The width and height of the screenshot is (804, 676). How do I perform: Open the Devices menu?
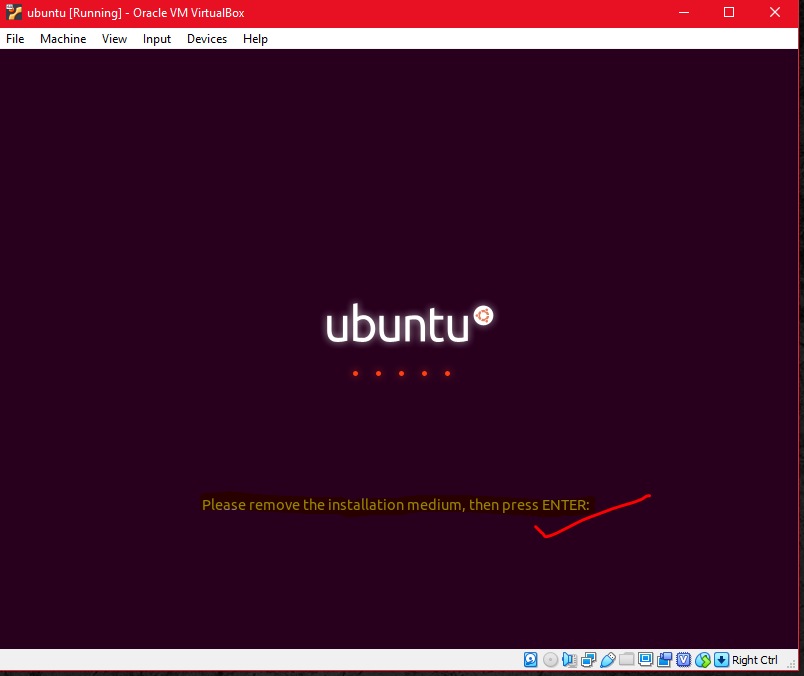207,39
